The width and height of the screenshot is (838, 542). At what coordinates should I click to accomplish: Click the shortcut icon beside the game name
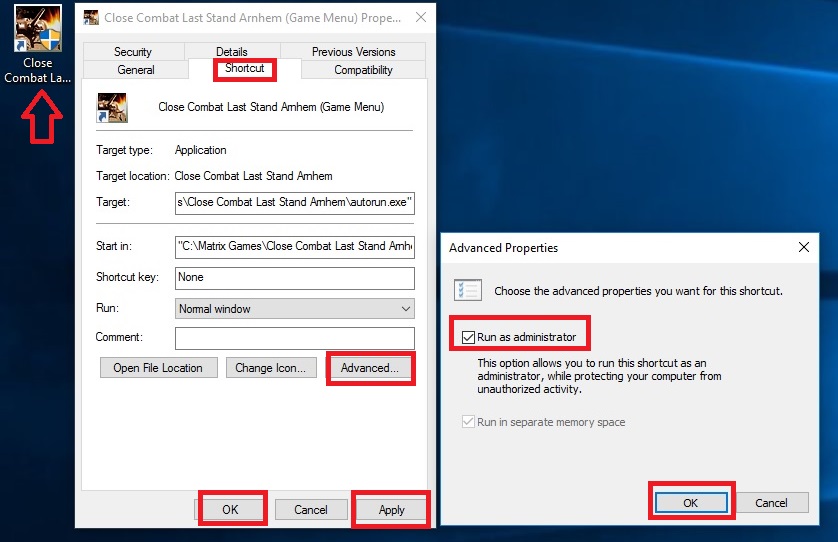click(112, 107)
